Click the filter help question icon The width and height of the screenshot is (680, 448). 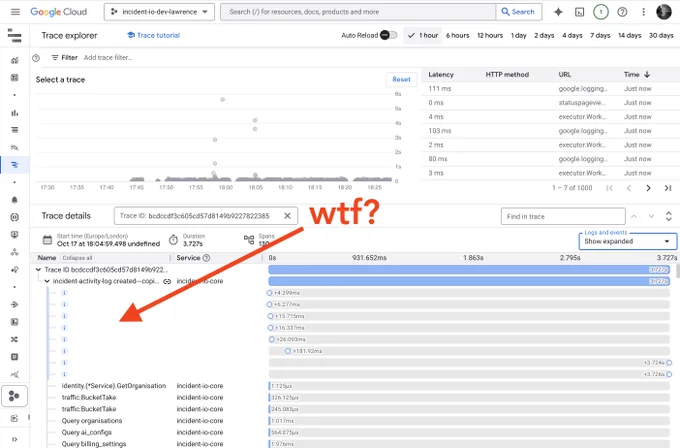click(x=36, y=58)
